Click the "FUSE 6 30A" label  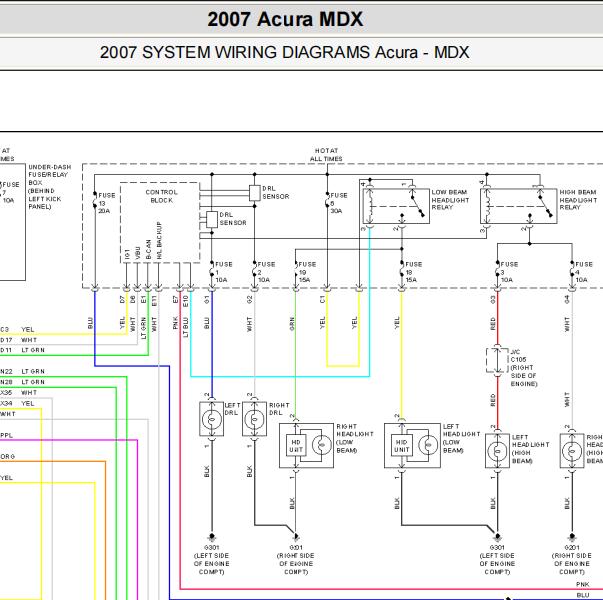pos(339,203)
